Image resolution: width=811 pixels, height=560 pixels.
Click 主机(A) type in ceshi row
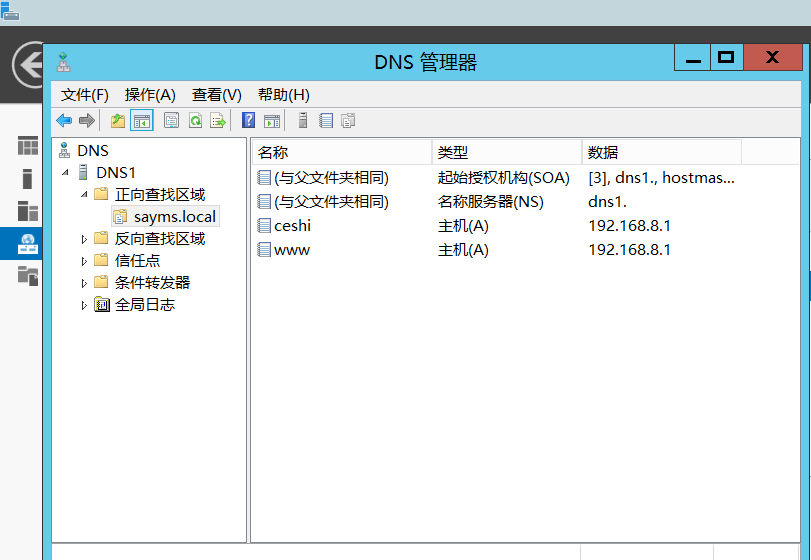[x=463, y=226]
